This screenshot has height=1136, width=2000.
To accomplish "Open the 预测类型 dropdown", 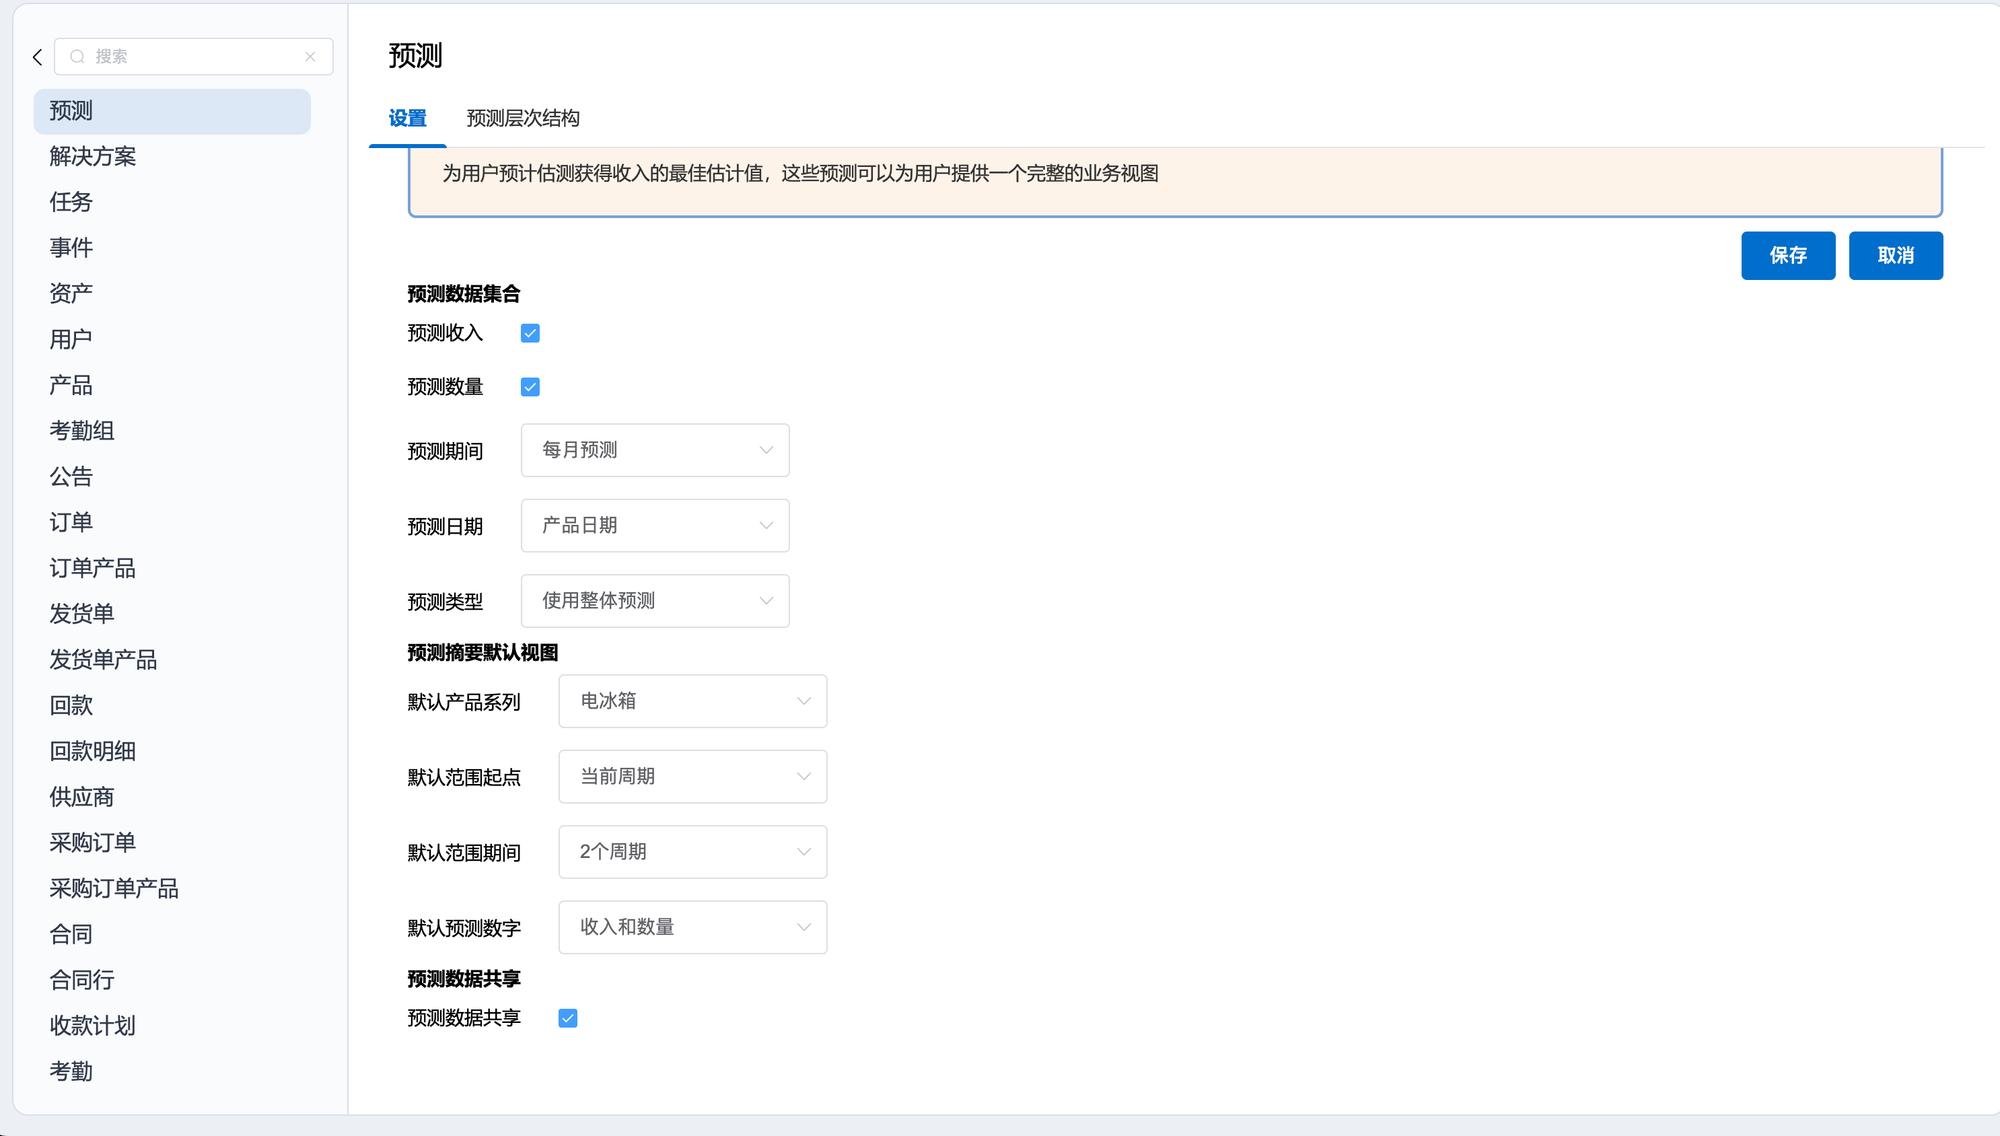I will 655,601.
